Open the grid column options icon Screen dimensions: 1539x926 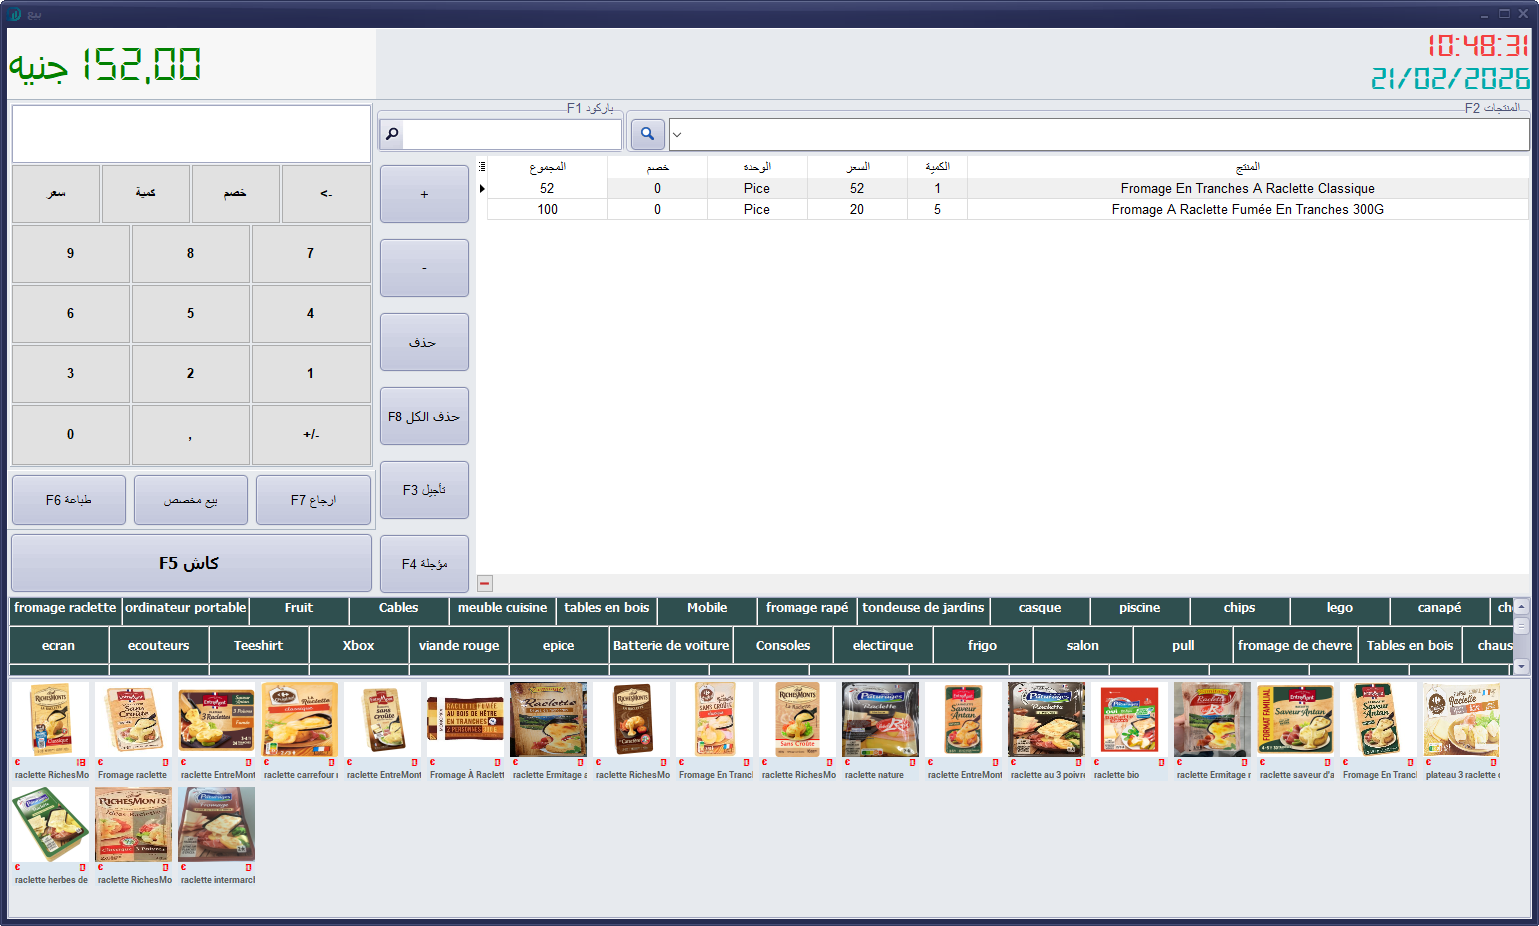click(482, 167)
